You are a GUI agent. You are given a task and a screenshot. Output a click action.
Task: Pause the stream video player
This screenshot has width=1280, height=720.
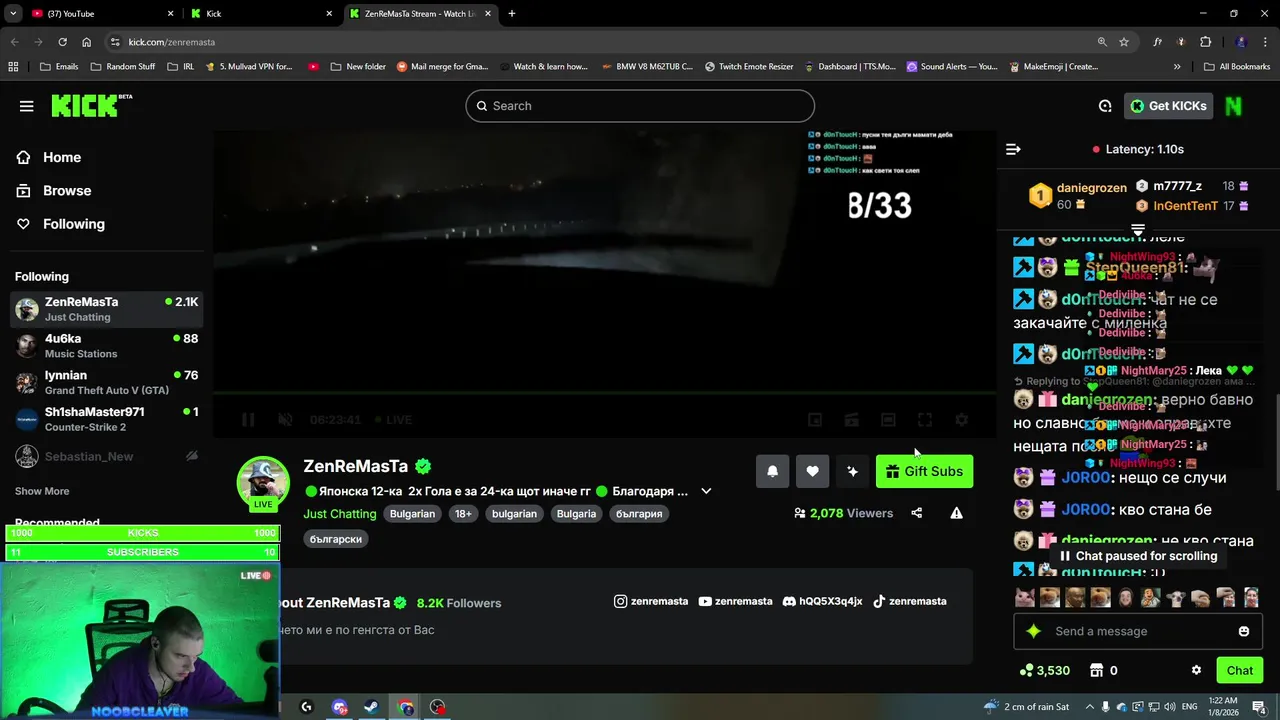[x=248, y=419]
